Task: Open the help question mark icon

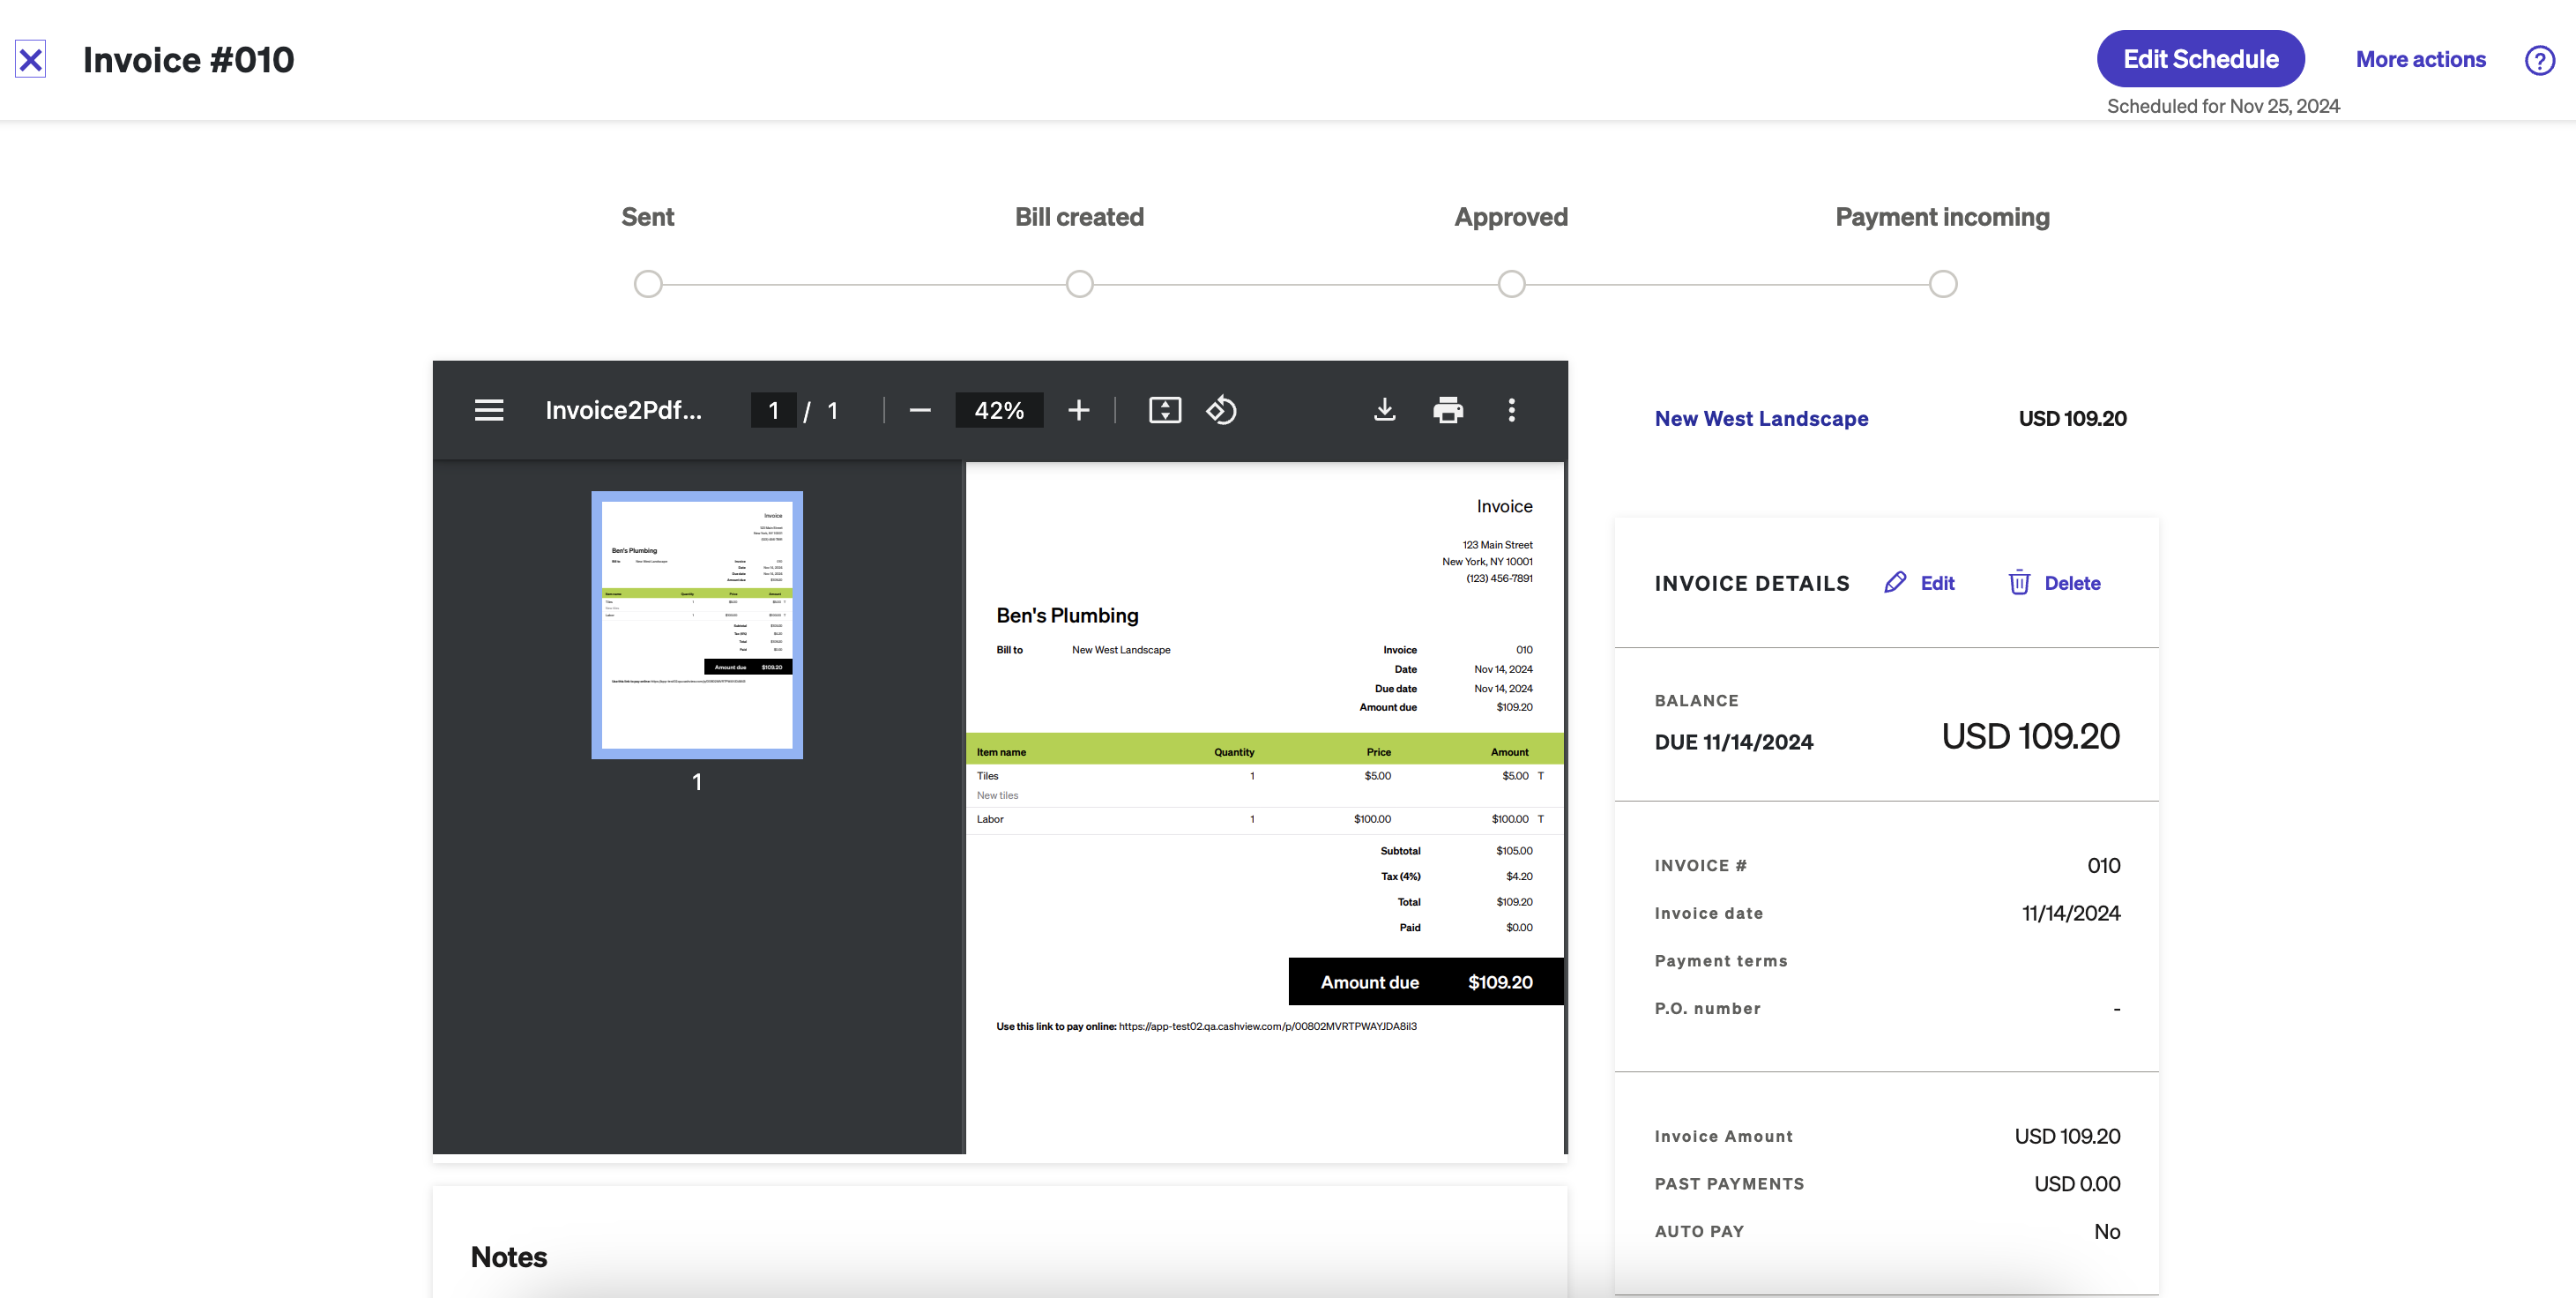Action: click(2539, 60)
